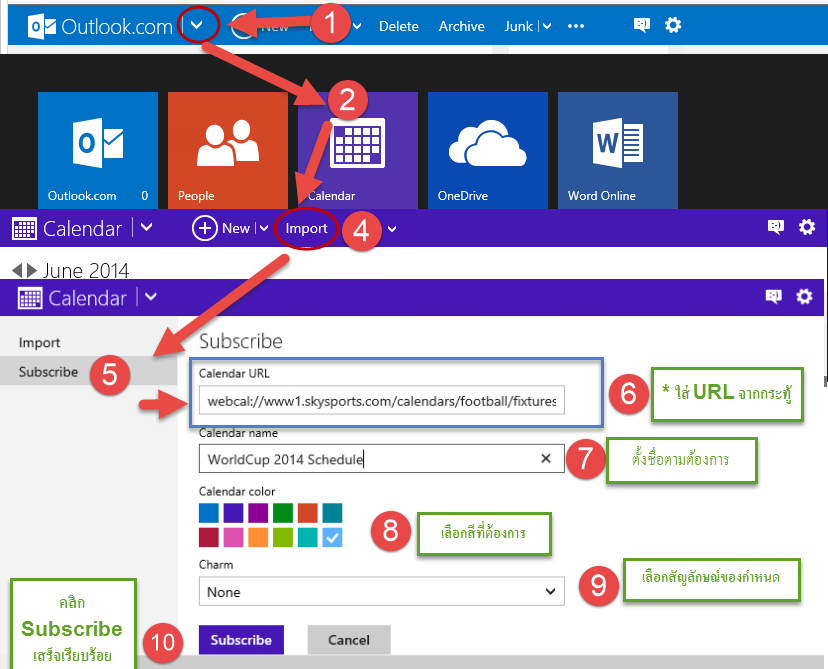Open the more actions ellipsis menu
Screen dimensions: 828x669
click(x=576, y=26)
